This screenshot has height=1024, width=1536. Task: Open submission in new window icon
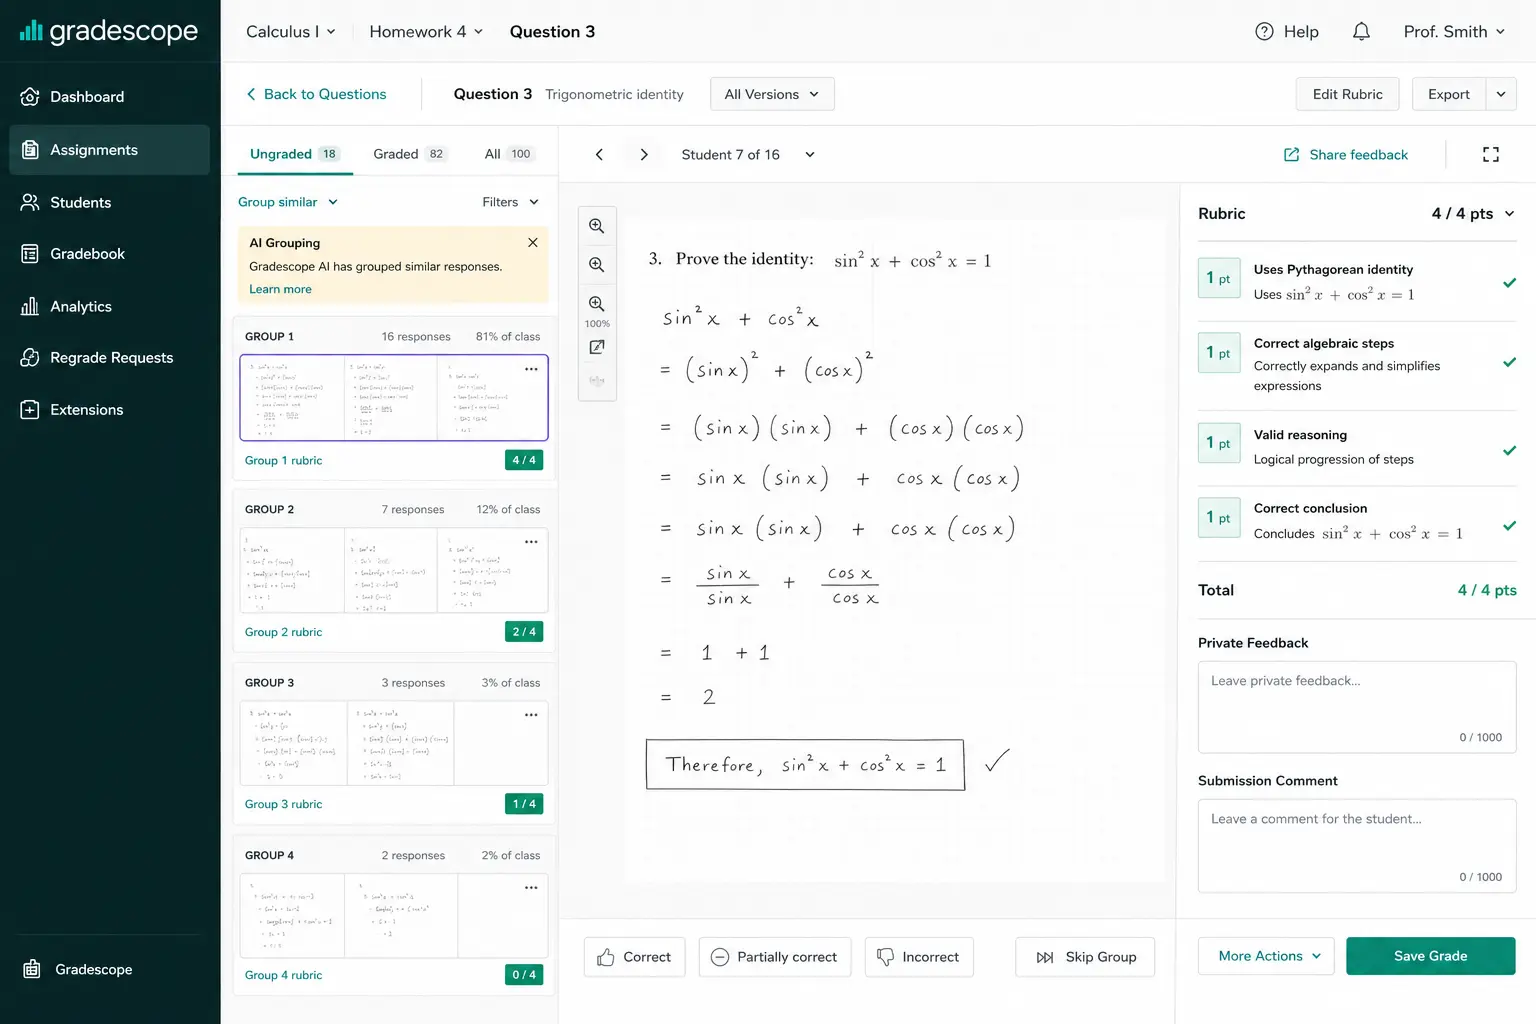point(597,347)
